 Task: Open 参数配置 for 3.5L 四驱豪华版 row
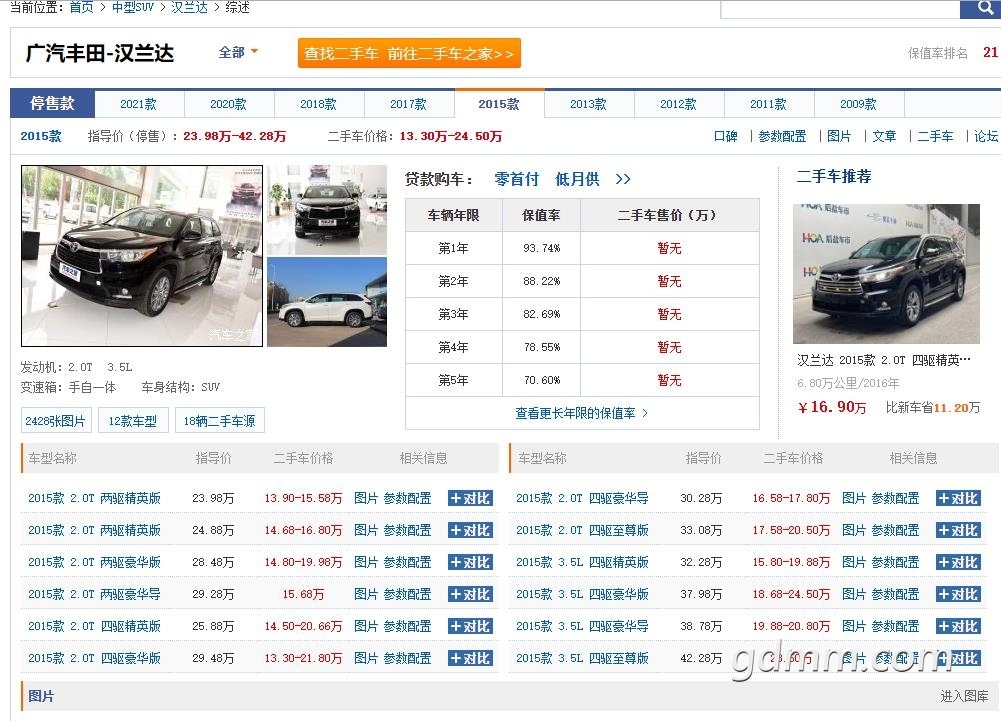pos(895,594)
